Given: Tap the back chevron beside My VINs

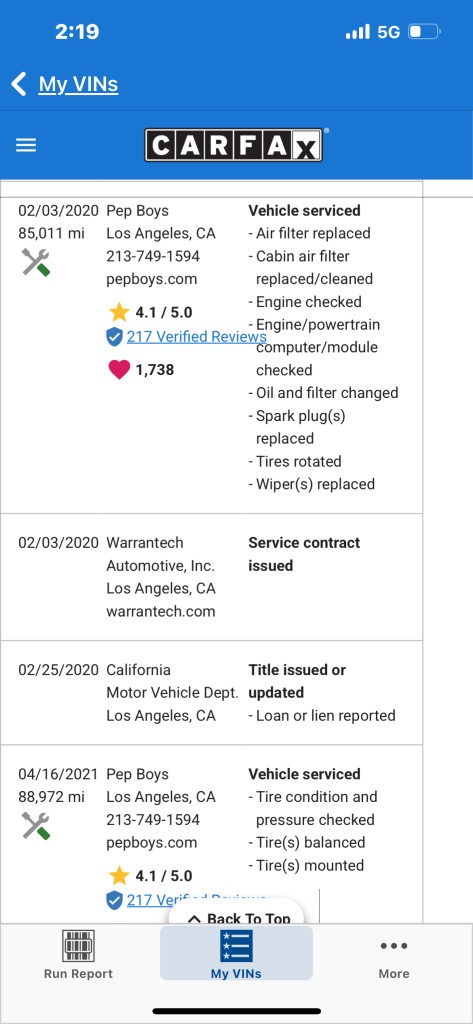Looking at the screenshot, I should coord(19,84).
